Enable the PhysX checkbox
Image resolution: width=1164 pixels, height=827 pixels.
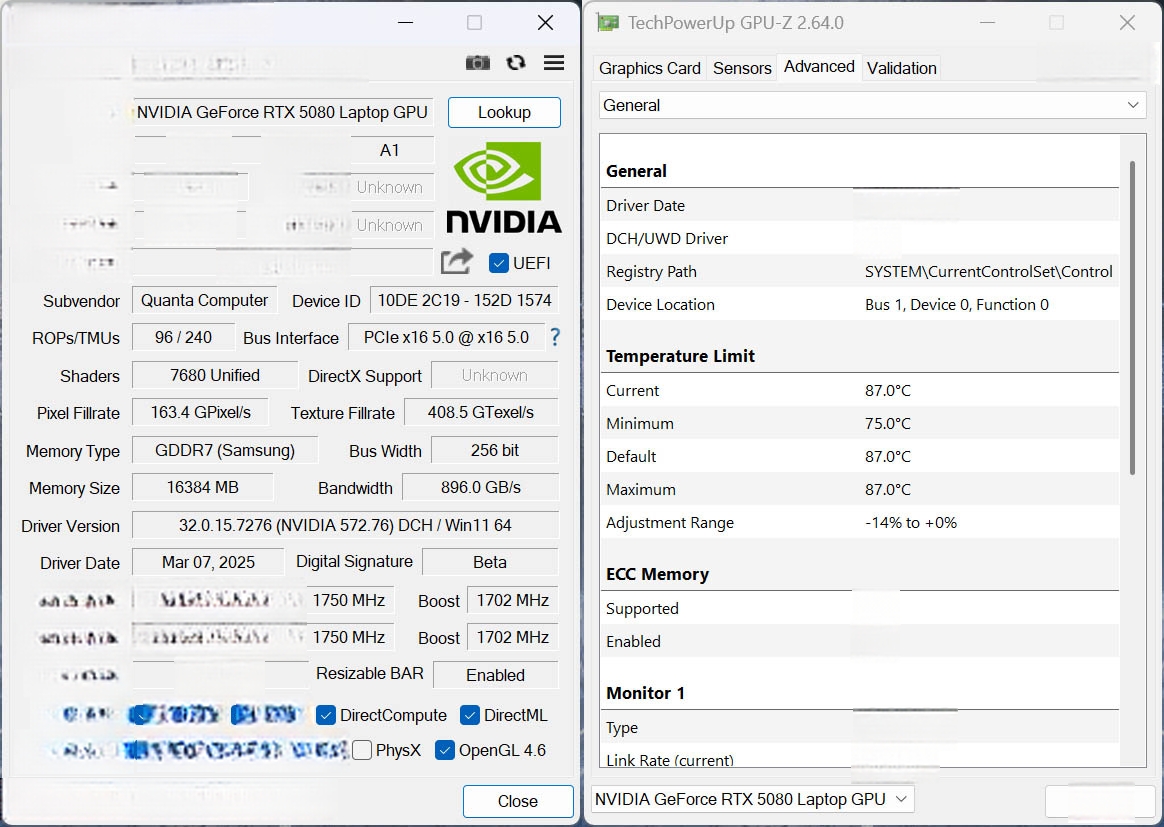(x=362, y=750)
